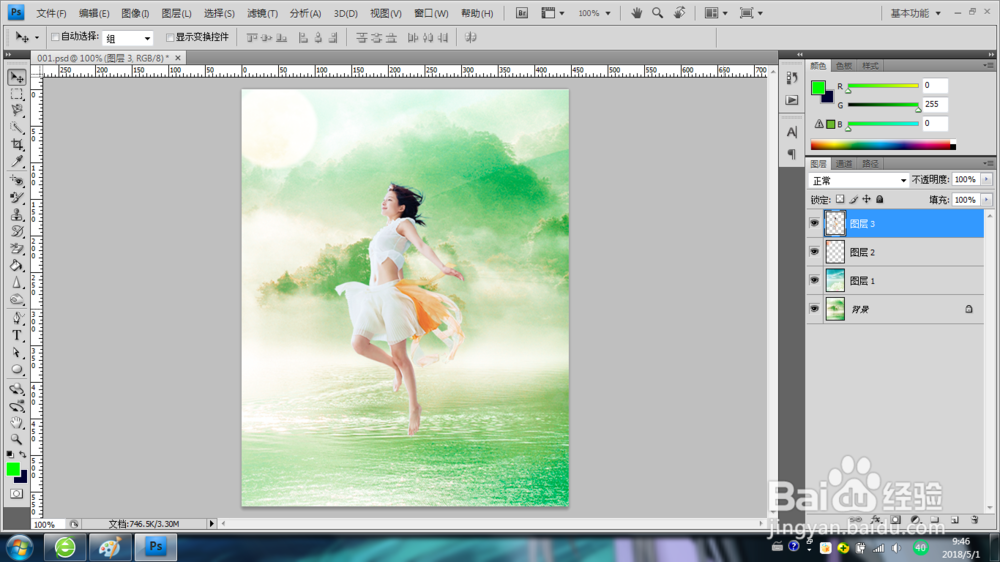Viewport: 1000px width, 562px height.
Task: Open the Color panel options menu
Action: pyautogui.click(x=988, y=65)
